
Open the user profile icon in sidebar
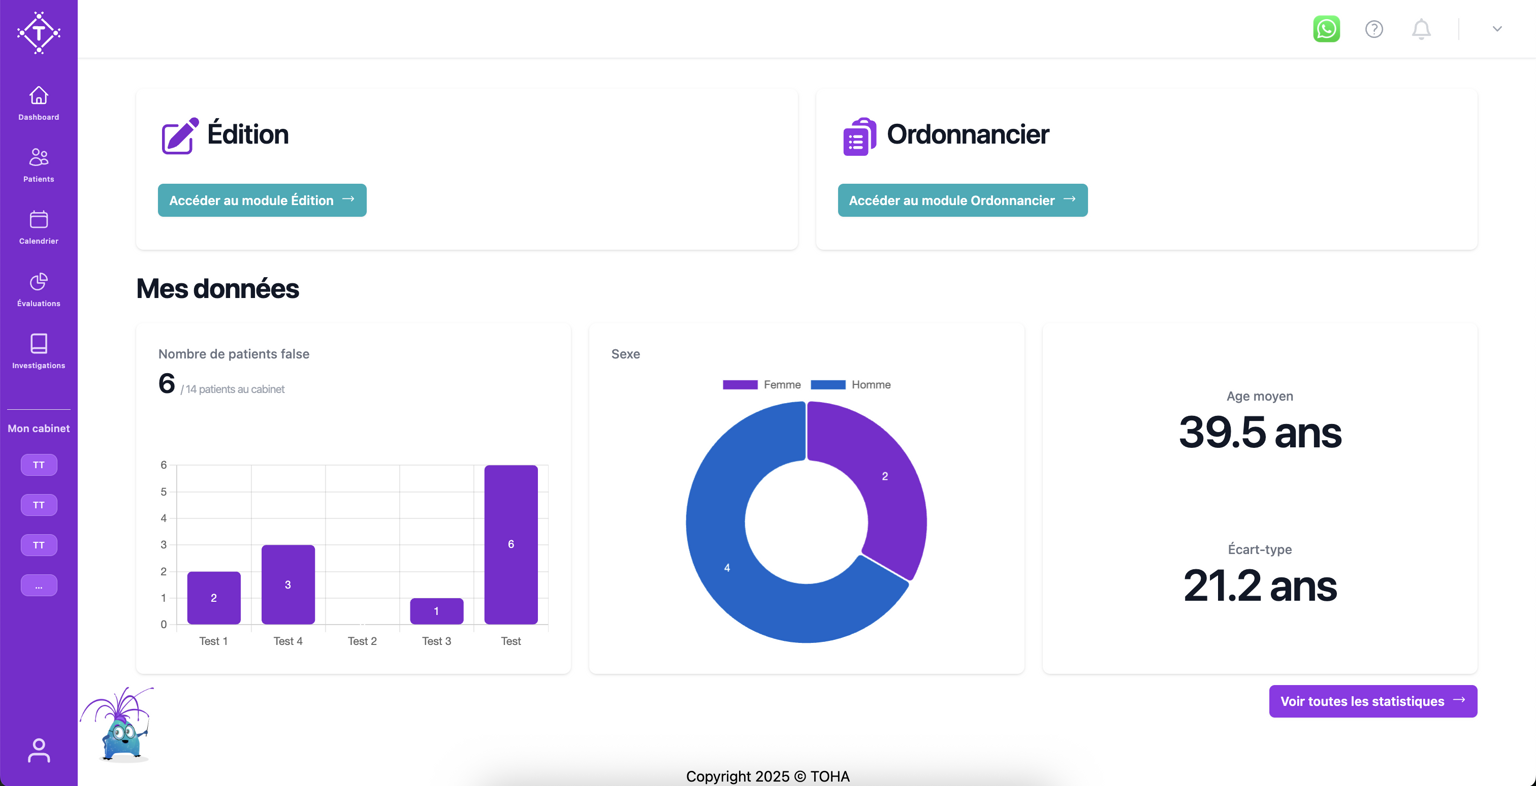pyautogui.click(x=39, y=750)
